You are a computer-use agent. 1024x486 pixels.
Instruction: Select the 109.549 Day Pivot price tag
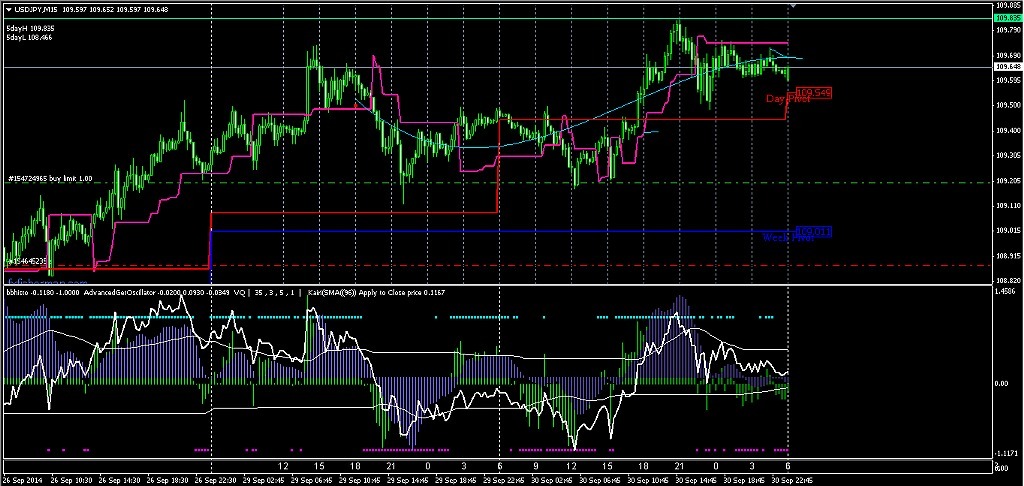[x=814, y=92]
